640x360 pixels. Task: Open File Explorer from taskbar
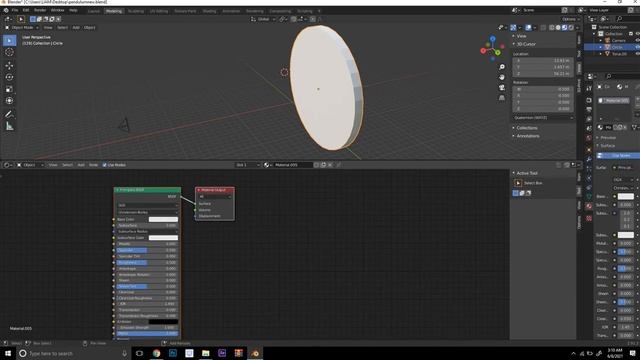(206, 353)
